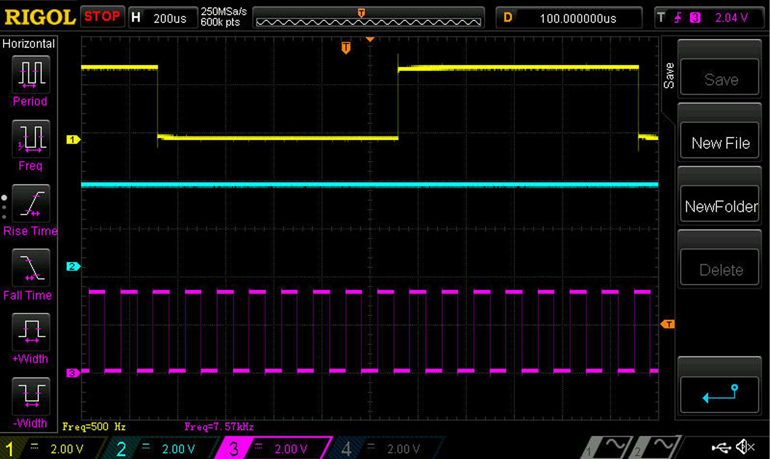Select the Period measurement icon
Image resolution: width=770 pixels, height=459 pixels.
(30, 74)
